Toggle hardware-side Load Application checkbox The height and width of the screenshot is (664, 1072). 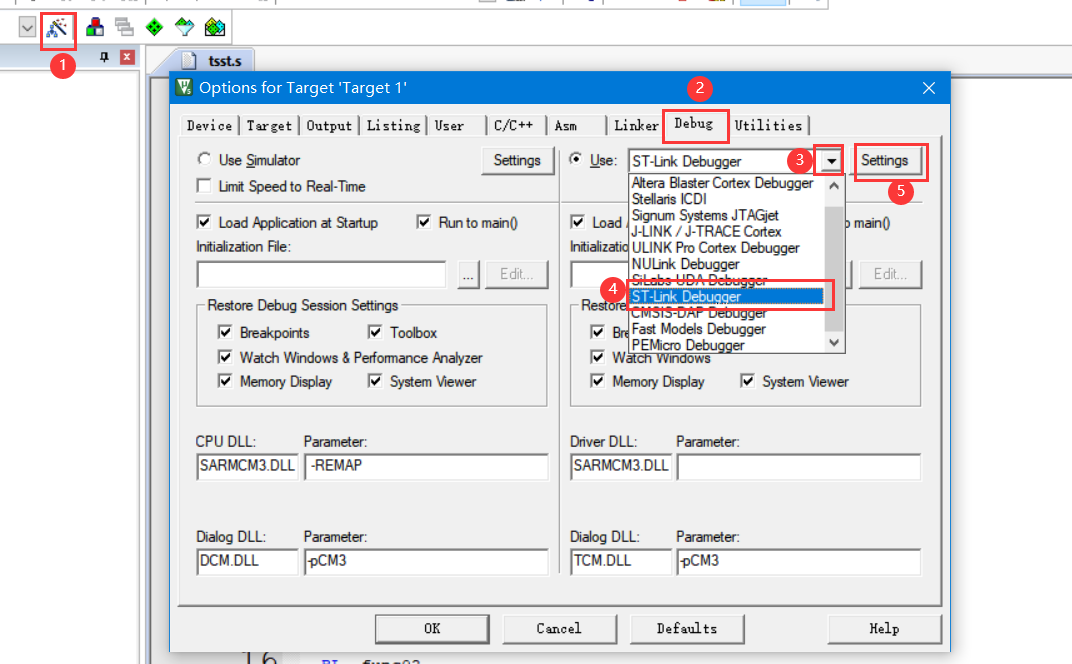coord(578,222)
